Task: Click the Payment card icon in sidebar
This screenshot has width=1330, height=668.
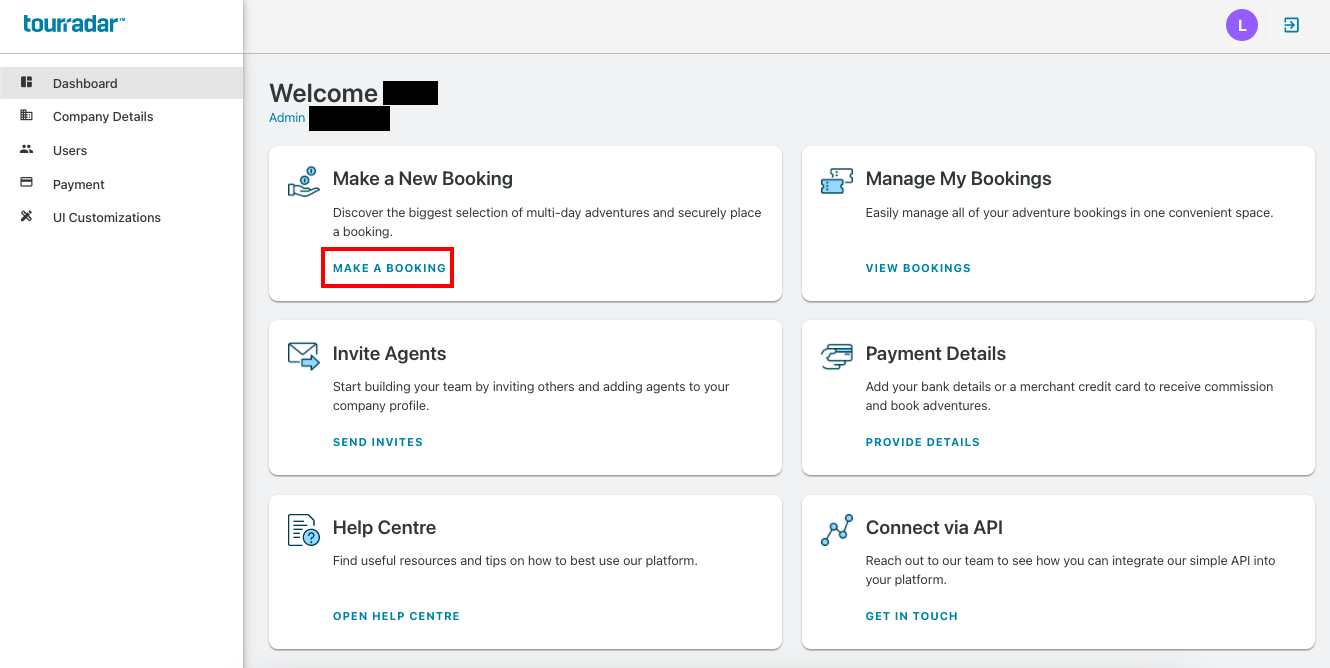Action: click(x=27, y=183)
